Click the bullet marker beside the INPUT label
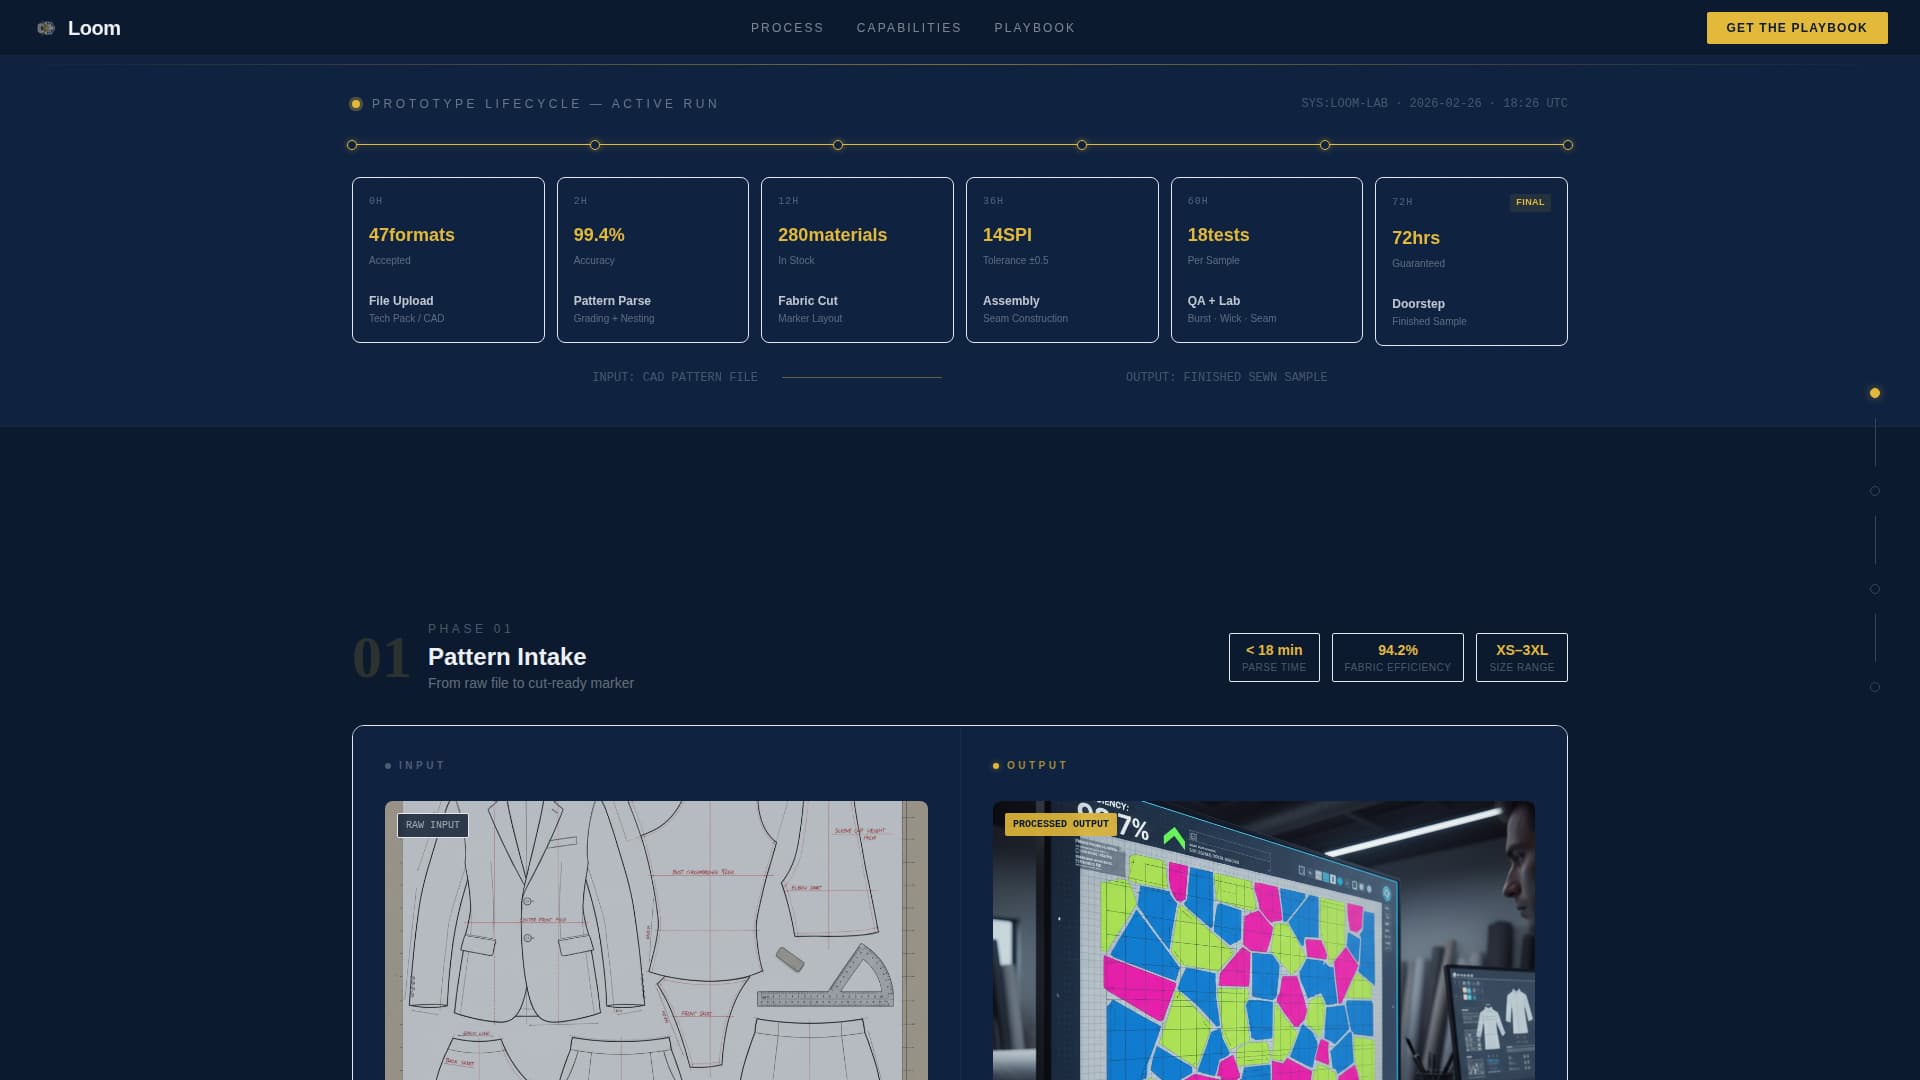 (389, 765)
